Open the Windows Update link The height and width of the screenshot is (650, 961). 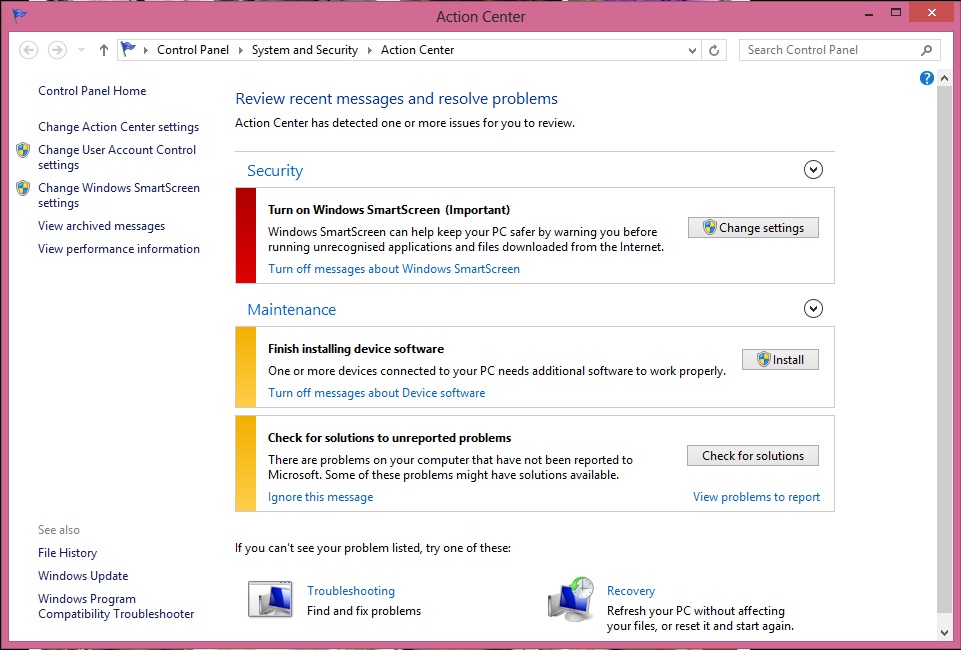[83, 576]
